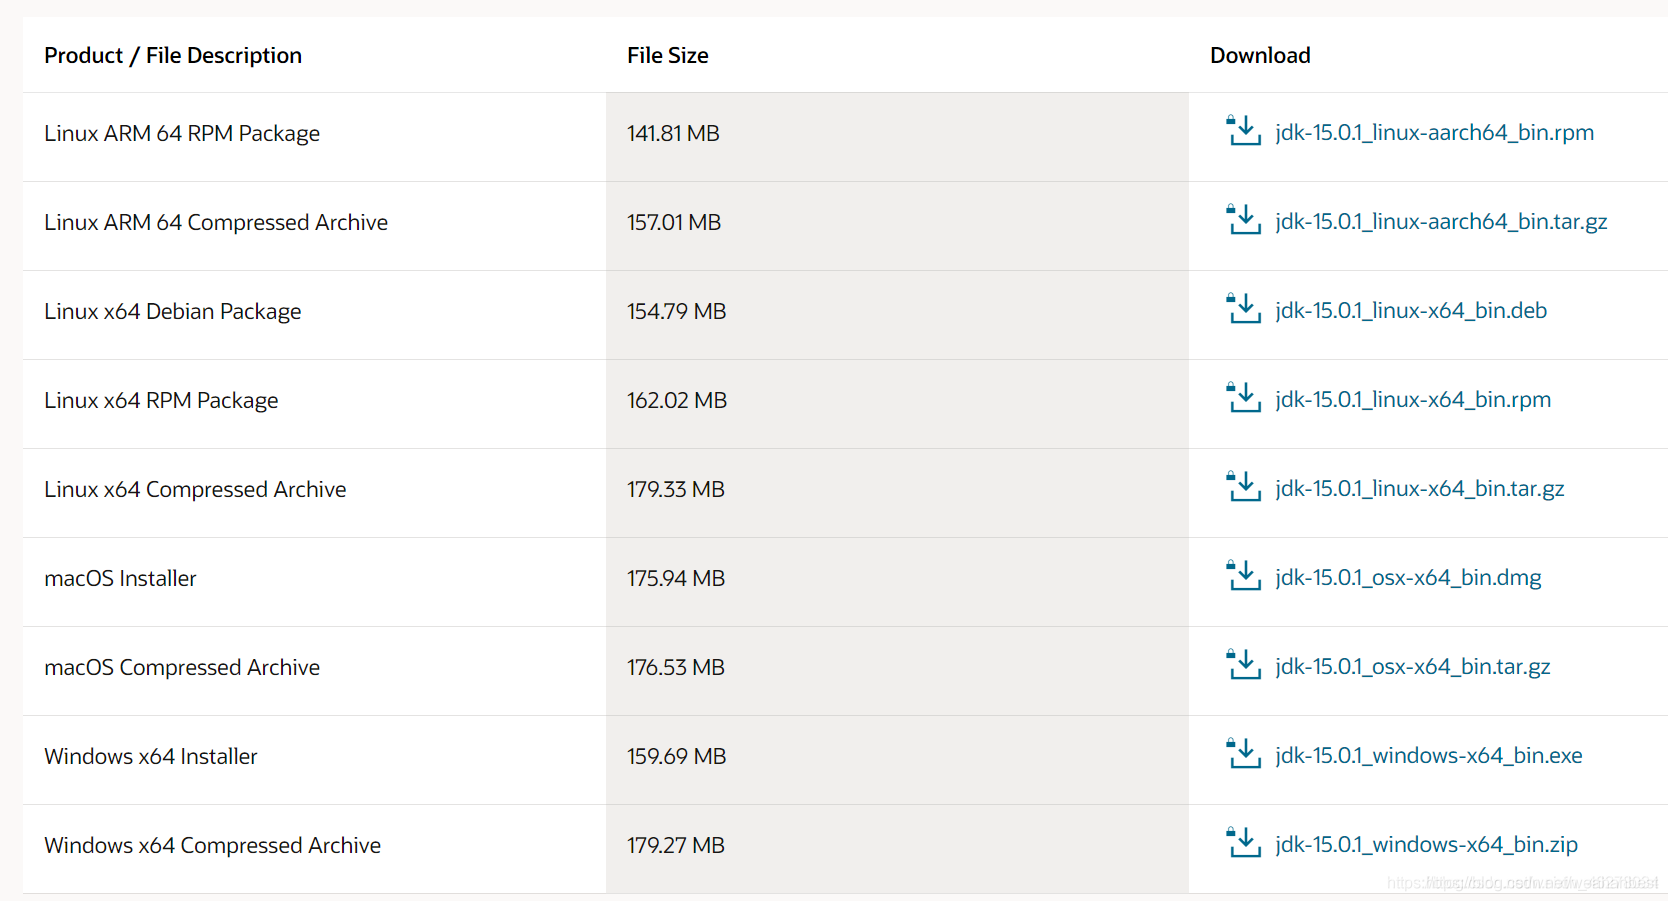The image size is (1668, 901).
Task: Click download icon beside linux-x64_bin.tar.gz
Action: pyautogui.click(x=1243, y=487)
